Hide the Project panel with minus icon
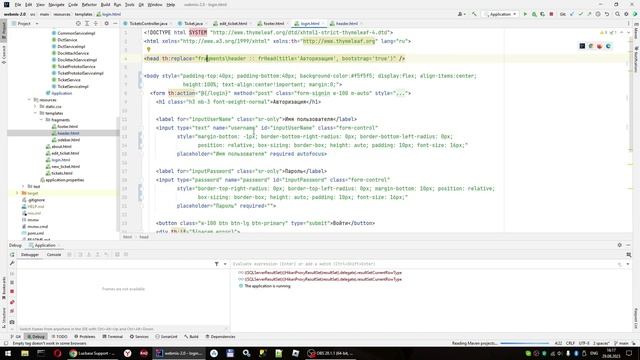Screen dimensions: 640x360 click(115, 24)
